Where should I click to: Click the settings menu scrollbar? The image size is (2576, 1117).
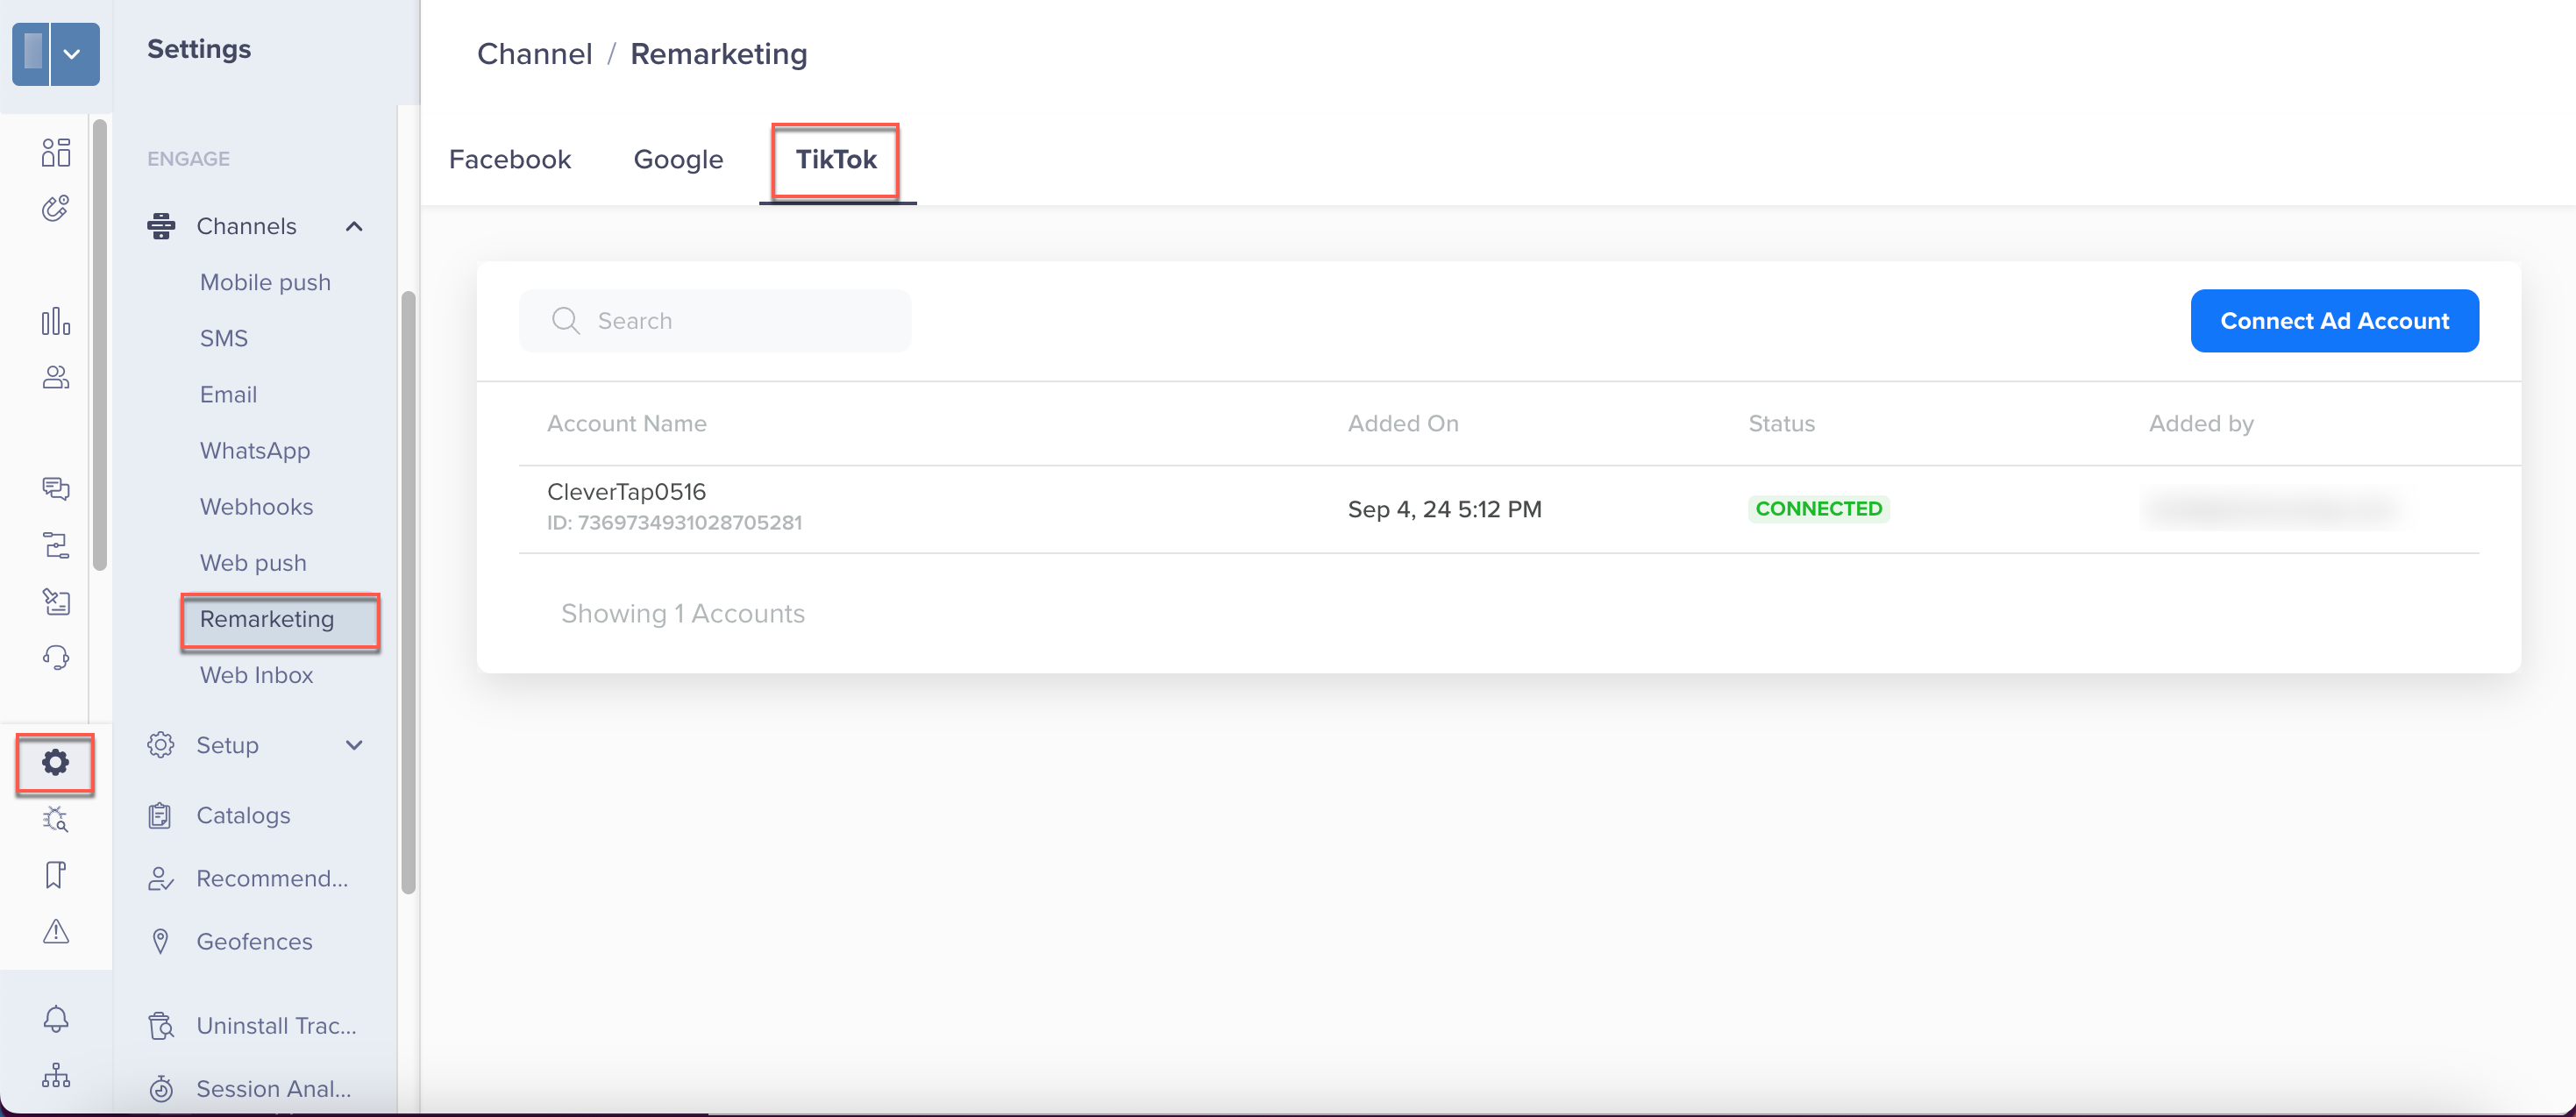408,592
